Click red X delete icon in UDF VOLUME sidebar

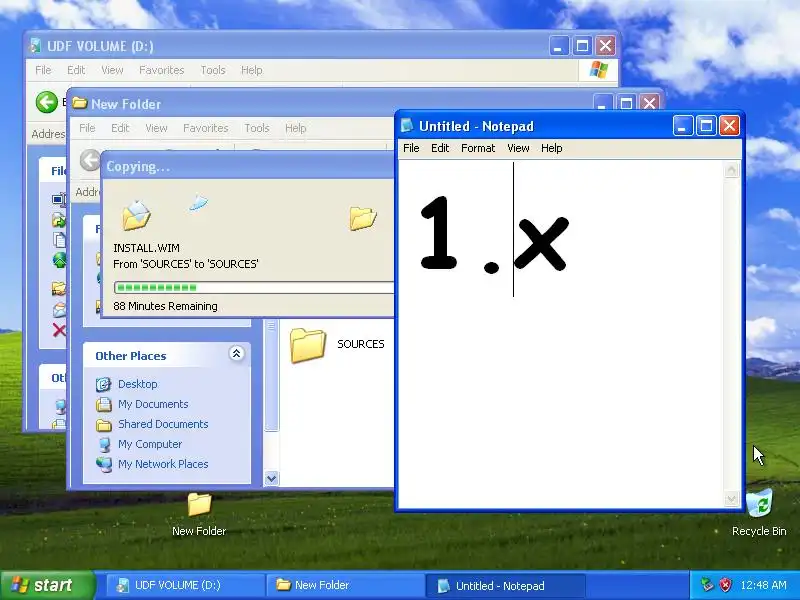coord(59,330)
